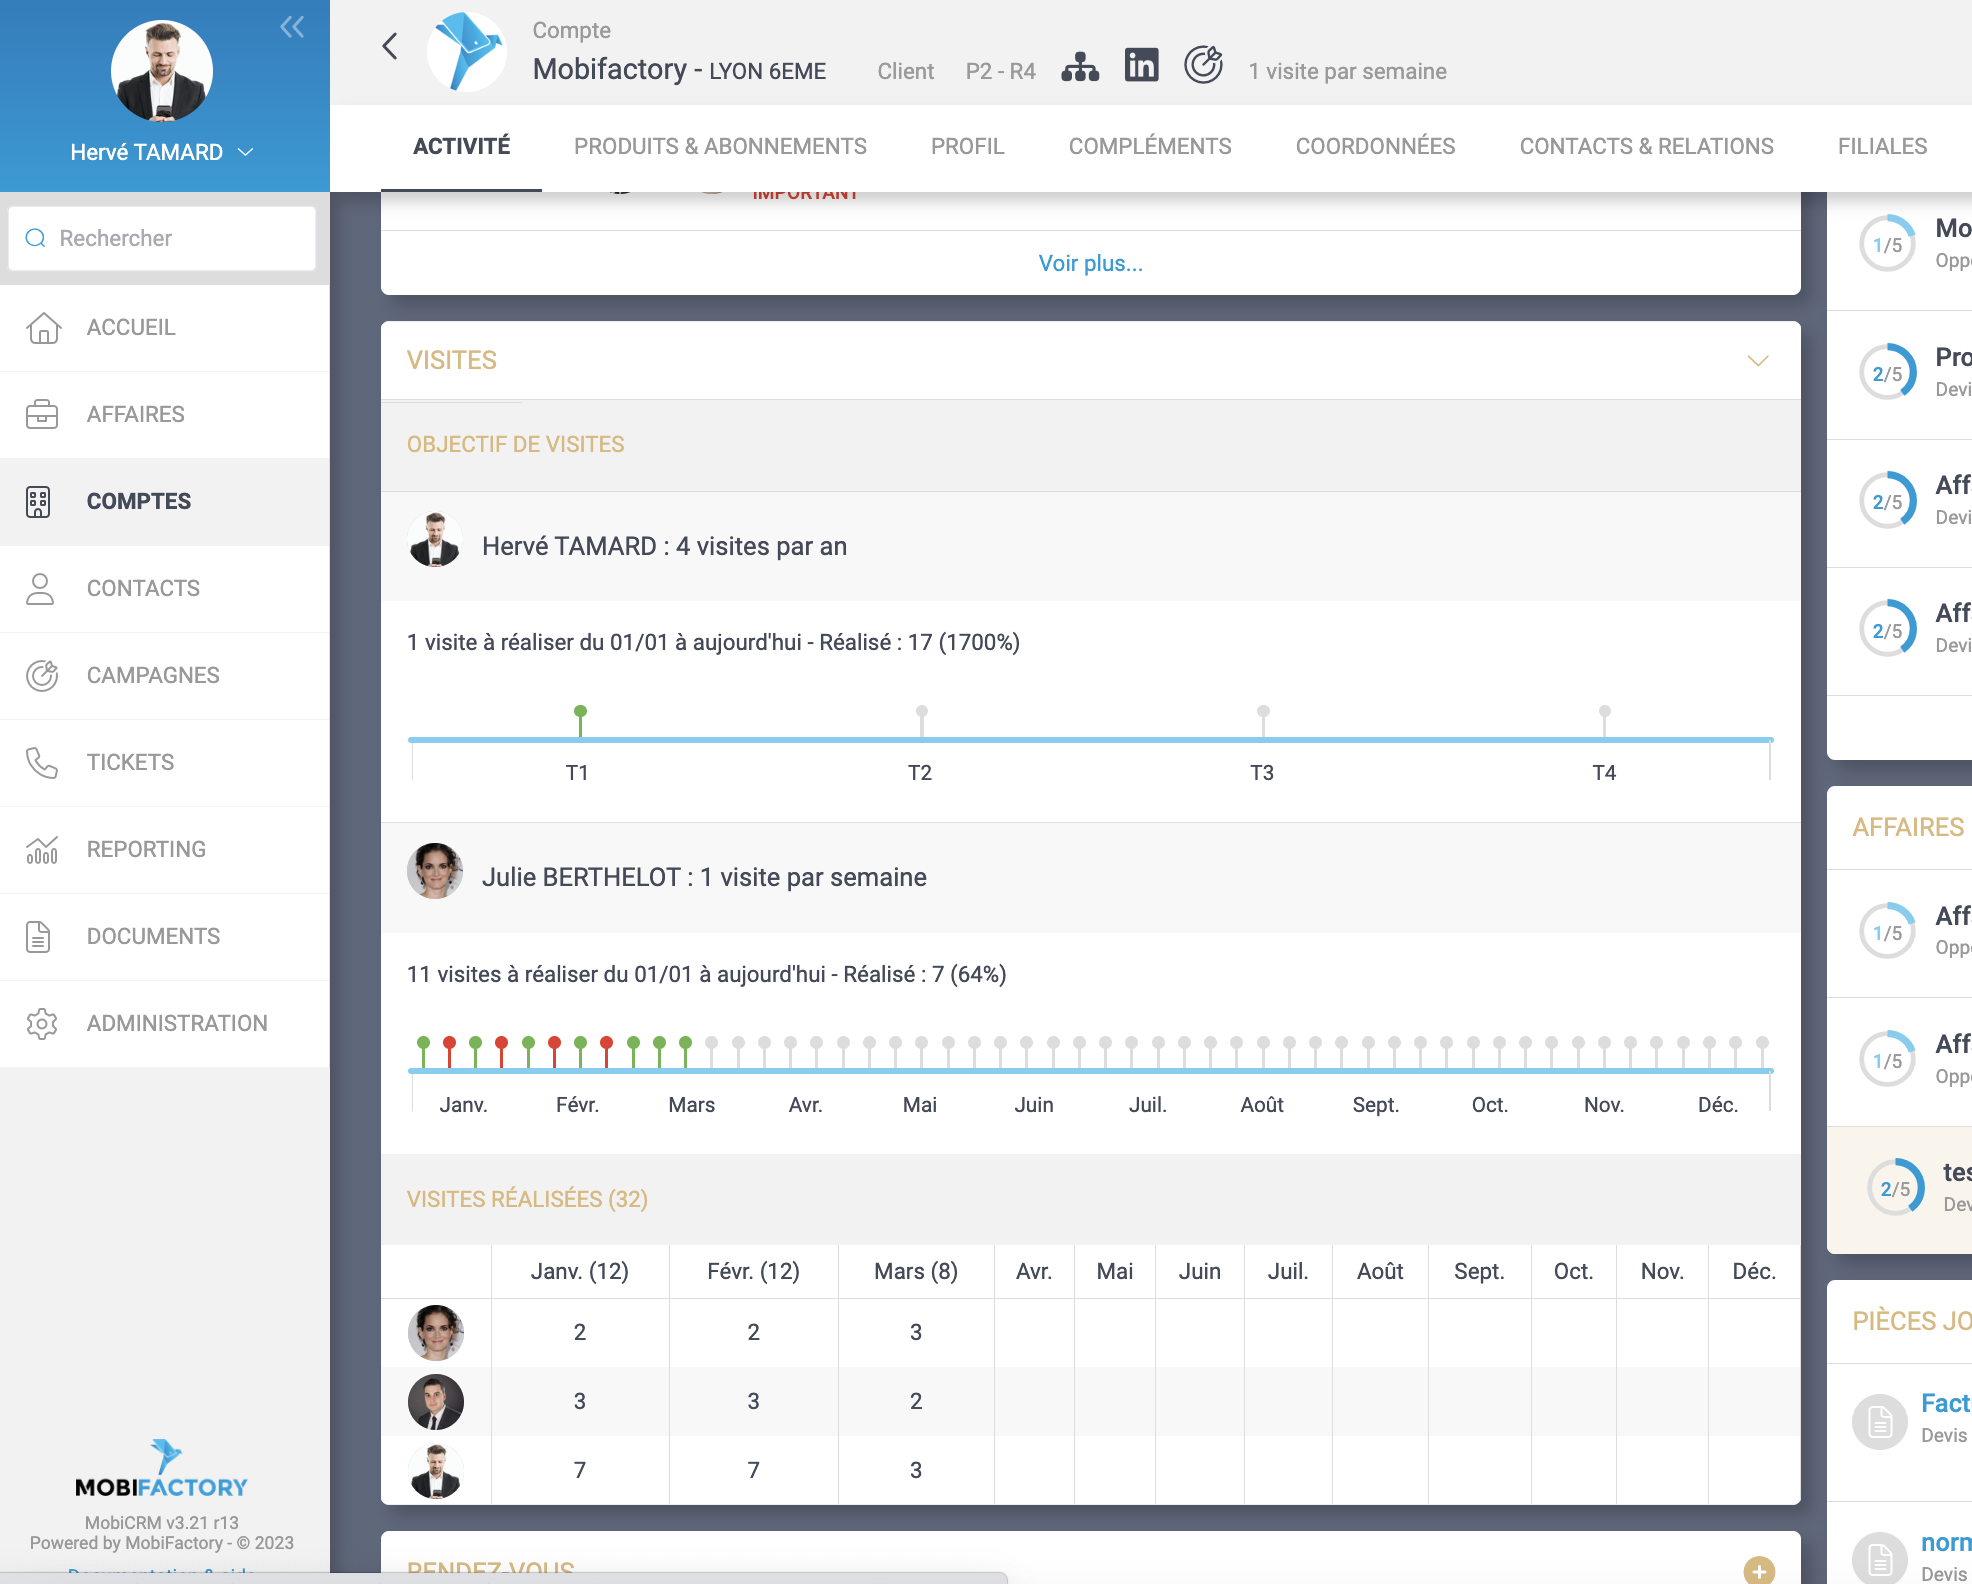Screen dimensions: 1972x1584
Task: Collapse the VISITES section chevron
Action: pos(1758,360)
